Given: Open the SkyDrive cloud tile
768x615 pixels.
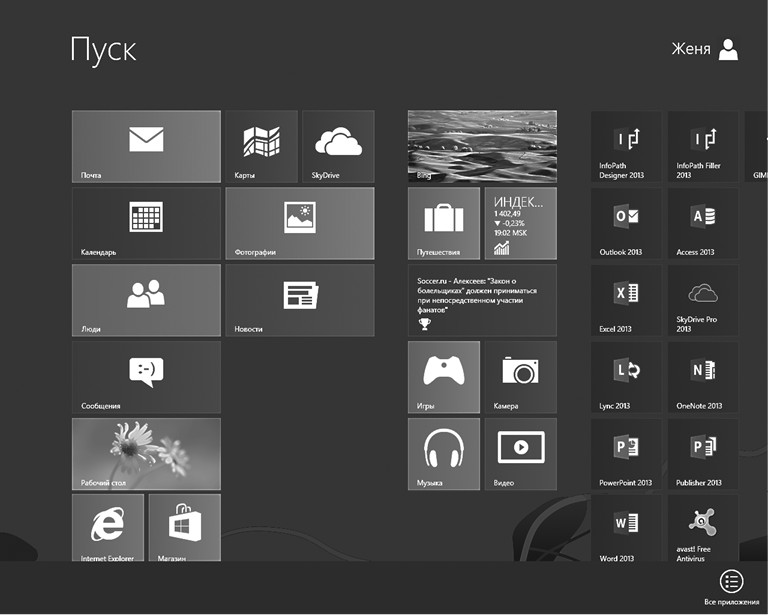Looking at the screenshot, I should click(x=338, y=146).
